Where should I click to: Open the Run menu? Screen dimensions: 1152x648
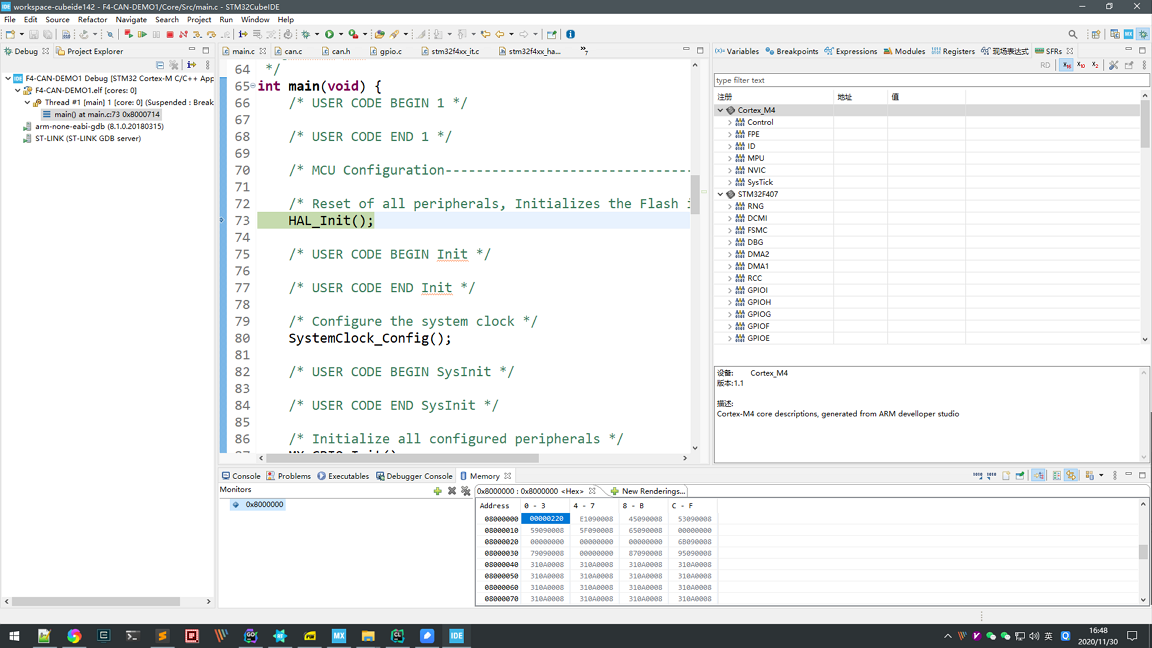coord(226,20)
